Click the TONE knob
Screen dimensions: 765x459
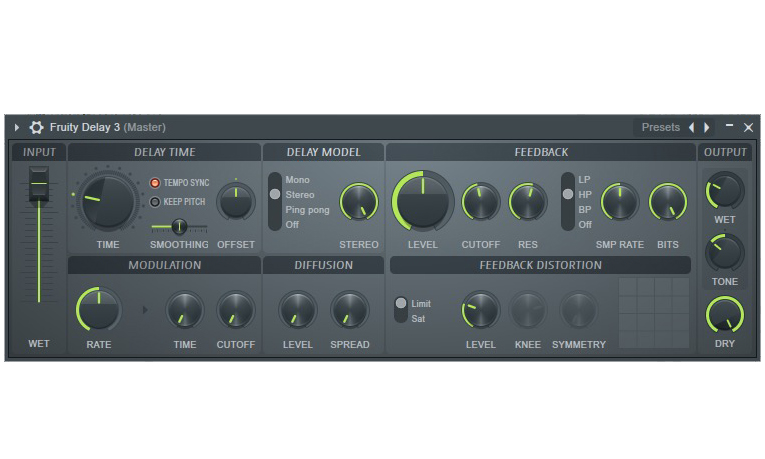pyautogui.click(x=725, y=252)
